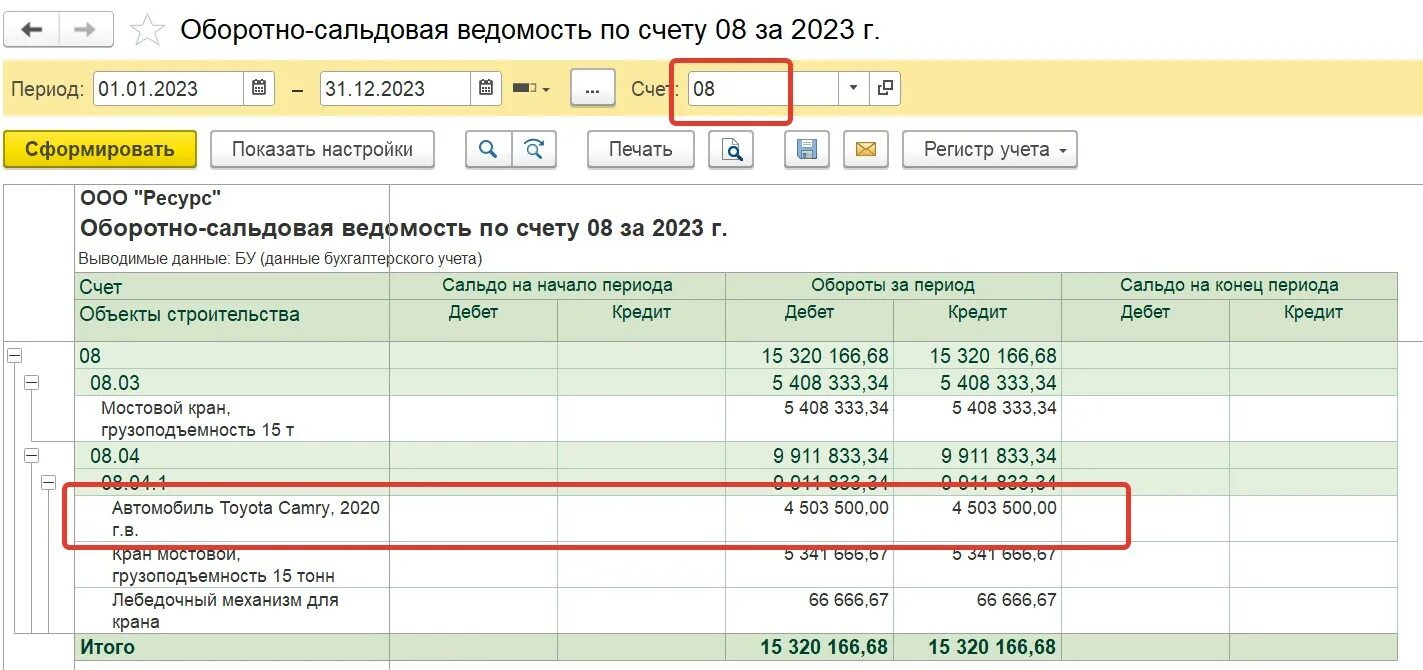Open the Счет account selection dropdown
This screenshot has height=670, width=1423.
[852, 88]
